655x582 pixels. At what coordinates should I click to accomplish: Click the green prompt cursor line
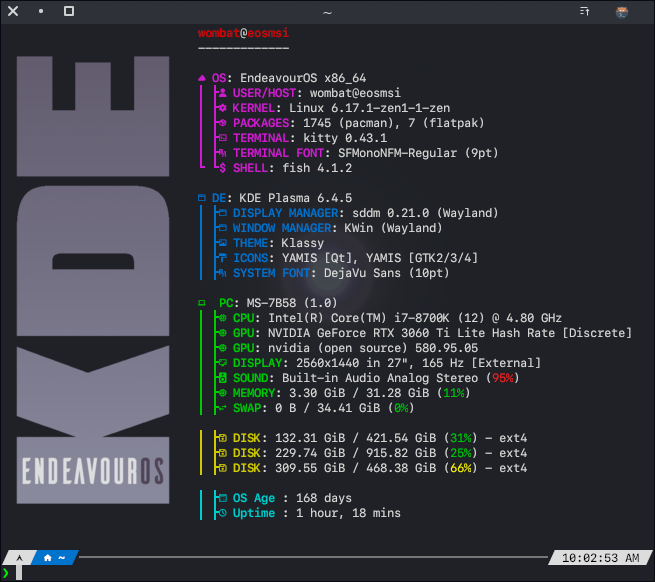(x=6, y=572)
